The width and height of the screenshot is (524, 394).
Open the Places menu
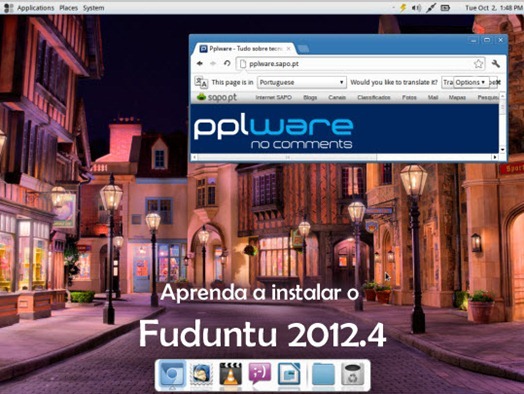(69, 8)
